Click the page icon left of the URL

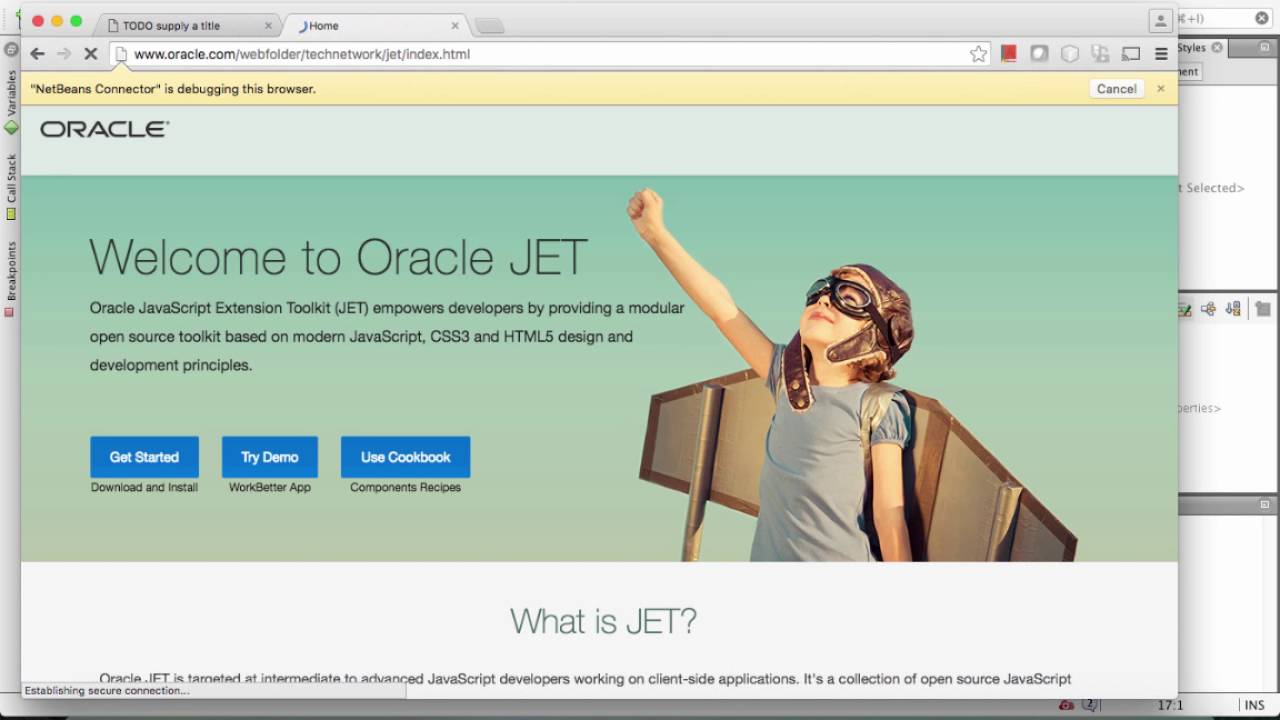click(121, 54)
